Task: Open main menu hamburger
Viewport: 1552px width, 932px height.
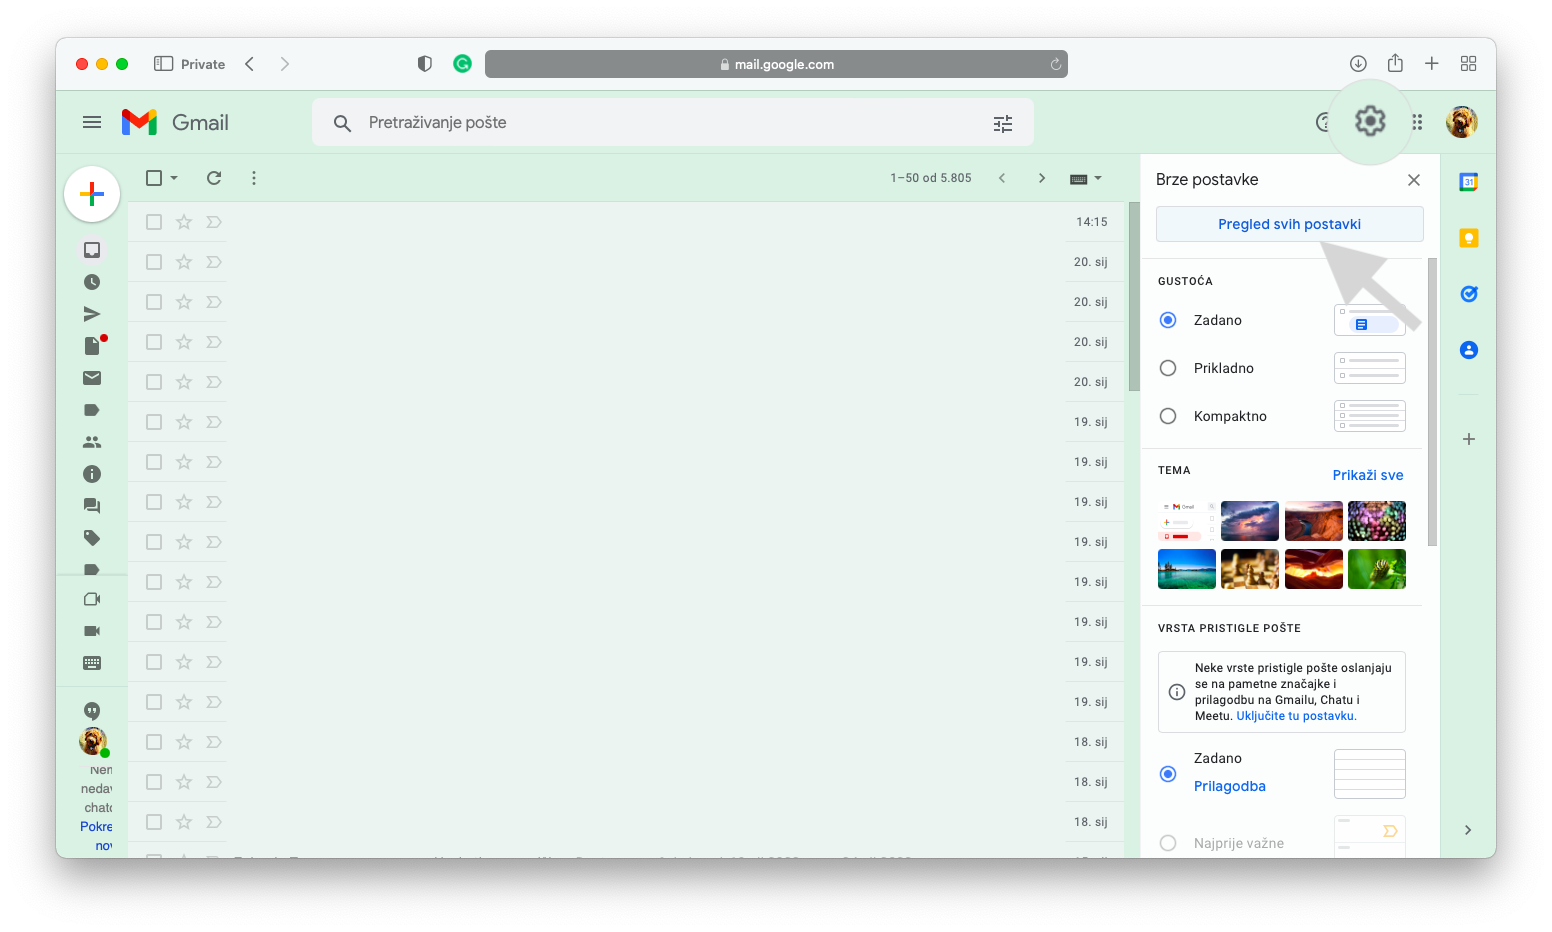Action: tap(92, 122)
